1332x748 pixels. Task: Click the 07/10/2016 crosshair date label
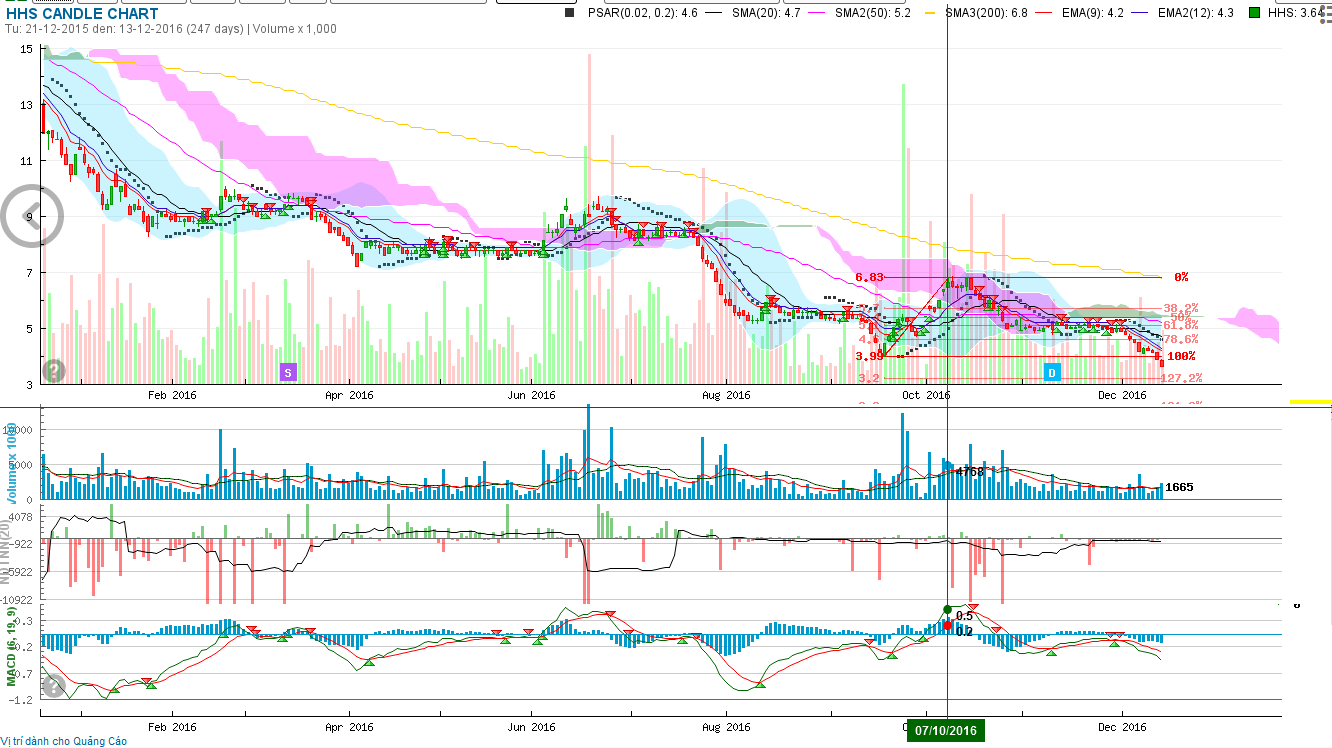(947, 731)
